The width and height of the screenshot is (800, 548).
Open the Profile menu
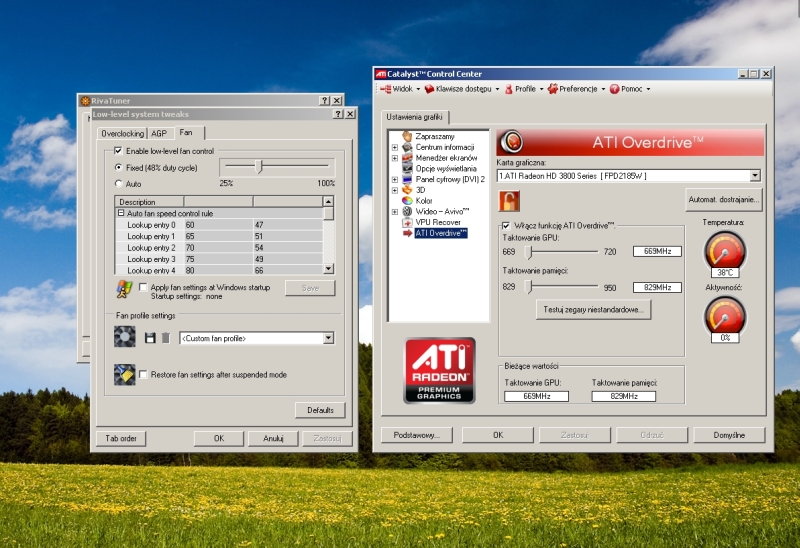[524, 89]
